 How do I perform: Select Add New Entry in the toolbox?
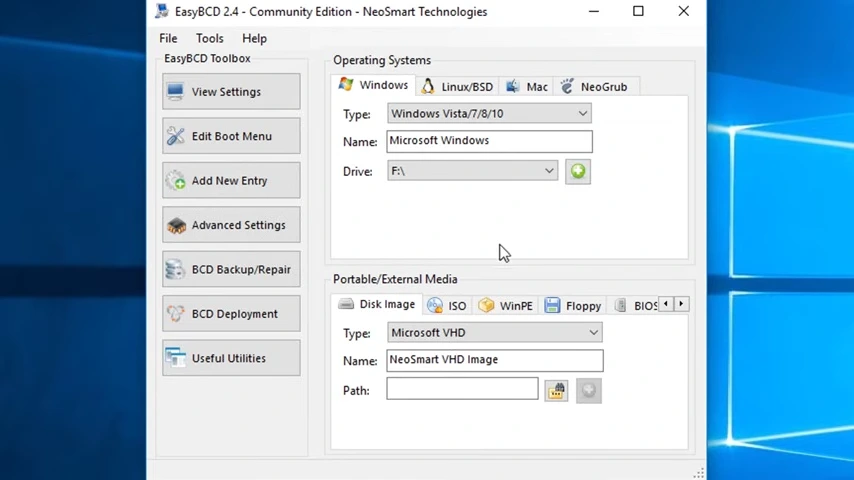tap(231, 180)
